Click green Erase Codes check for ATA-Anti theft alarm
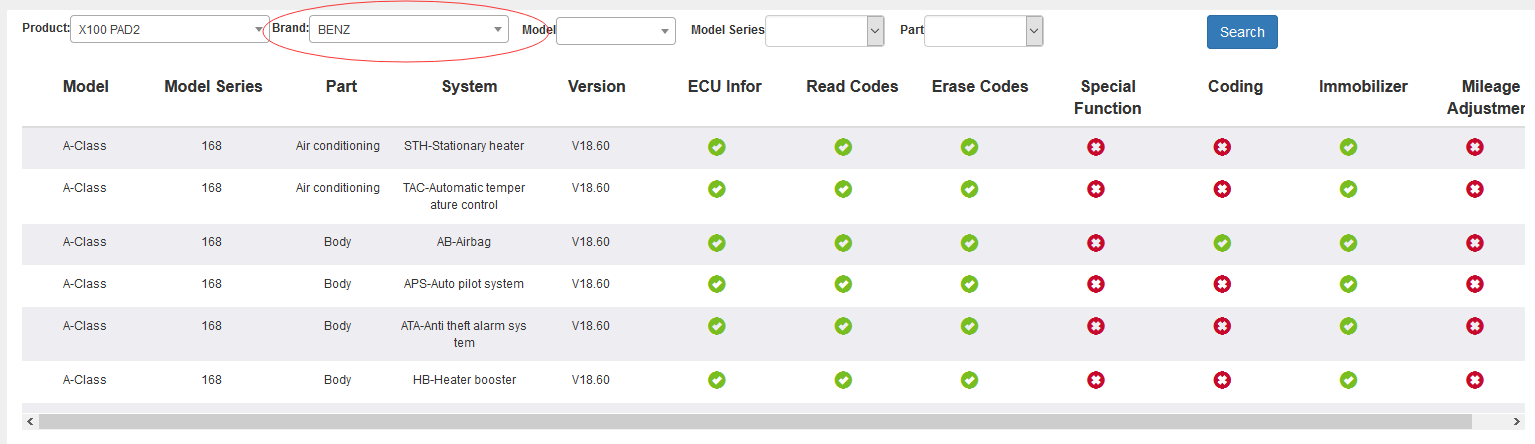 coord(969,326)
